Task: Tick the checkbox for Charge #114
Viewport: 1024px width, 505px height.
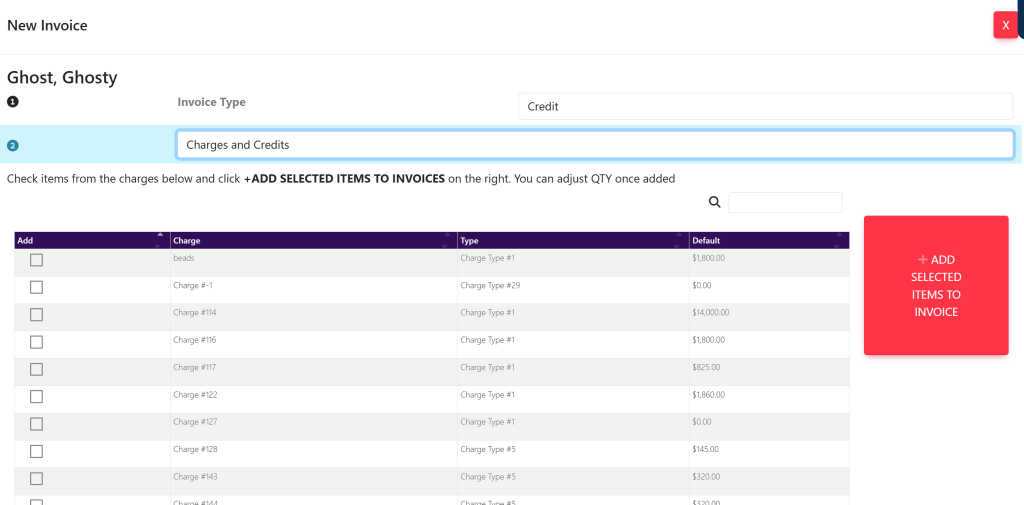Action: [37, 315]
